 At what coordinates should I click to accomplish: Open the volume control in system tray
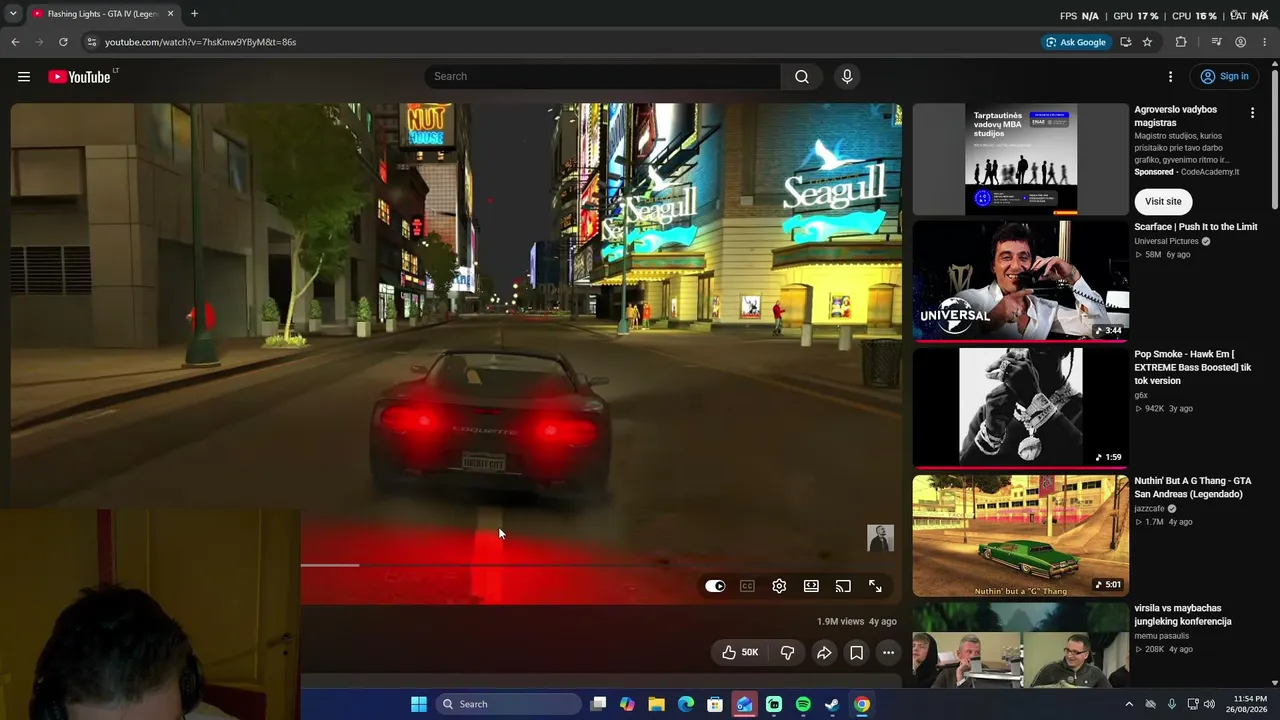1209,704
